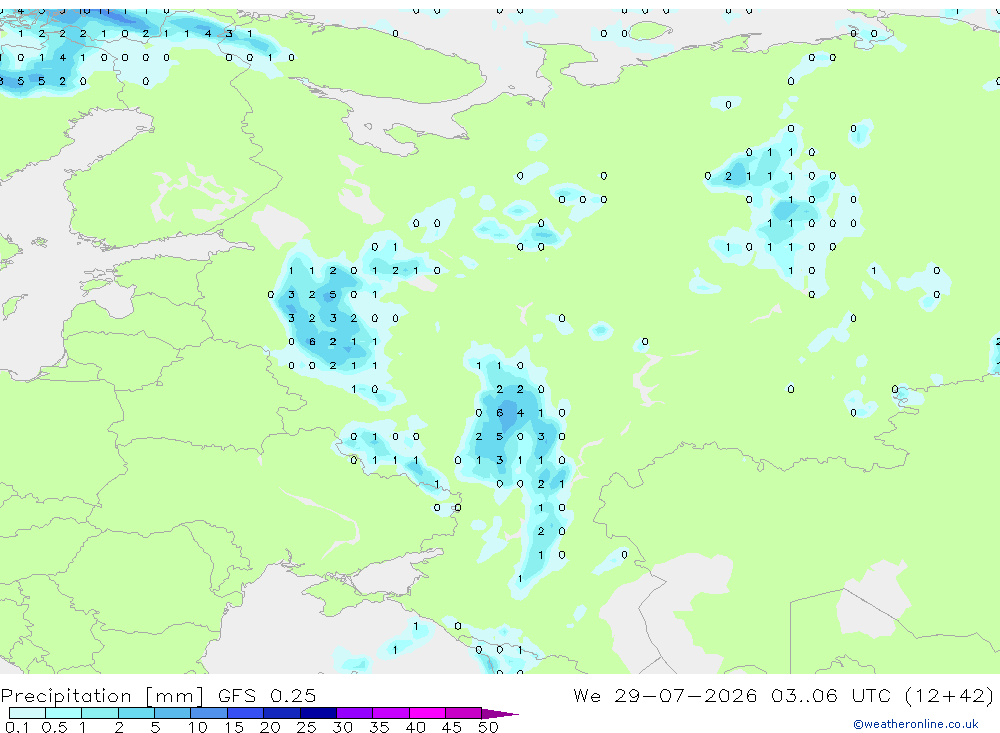Select the 5–10 mm legend color swatch
1000x733 pixels.
pos(172,713)
